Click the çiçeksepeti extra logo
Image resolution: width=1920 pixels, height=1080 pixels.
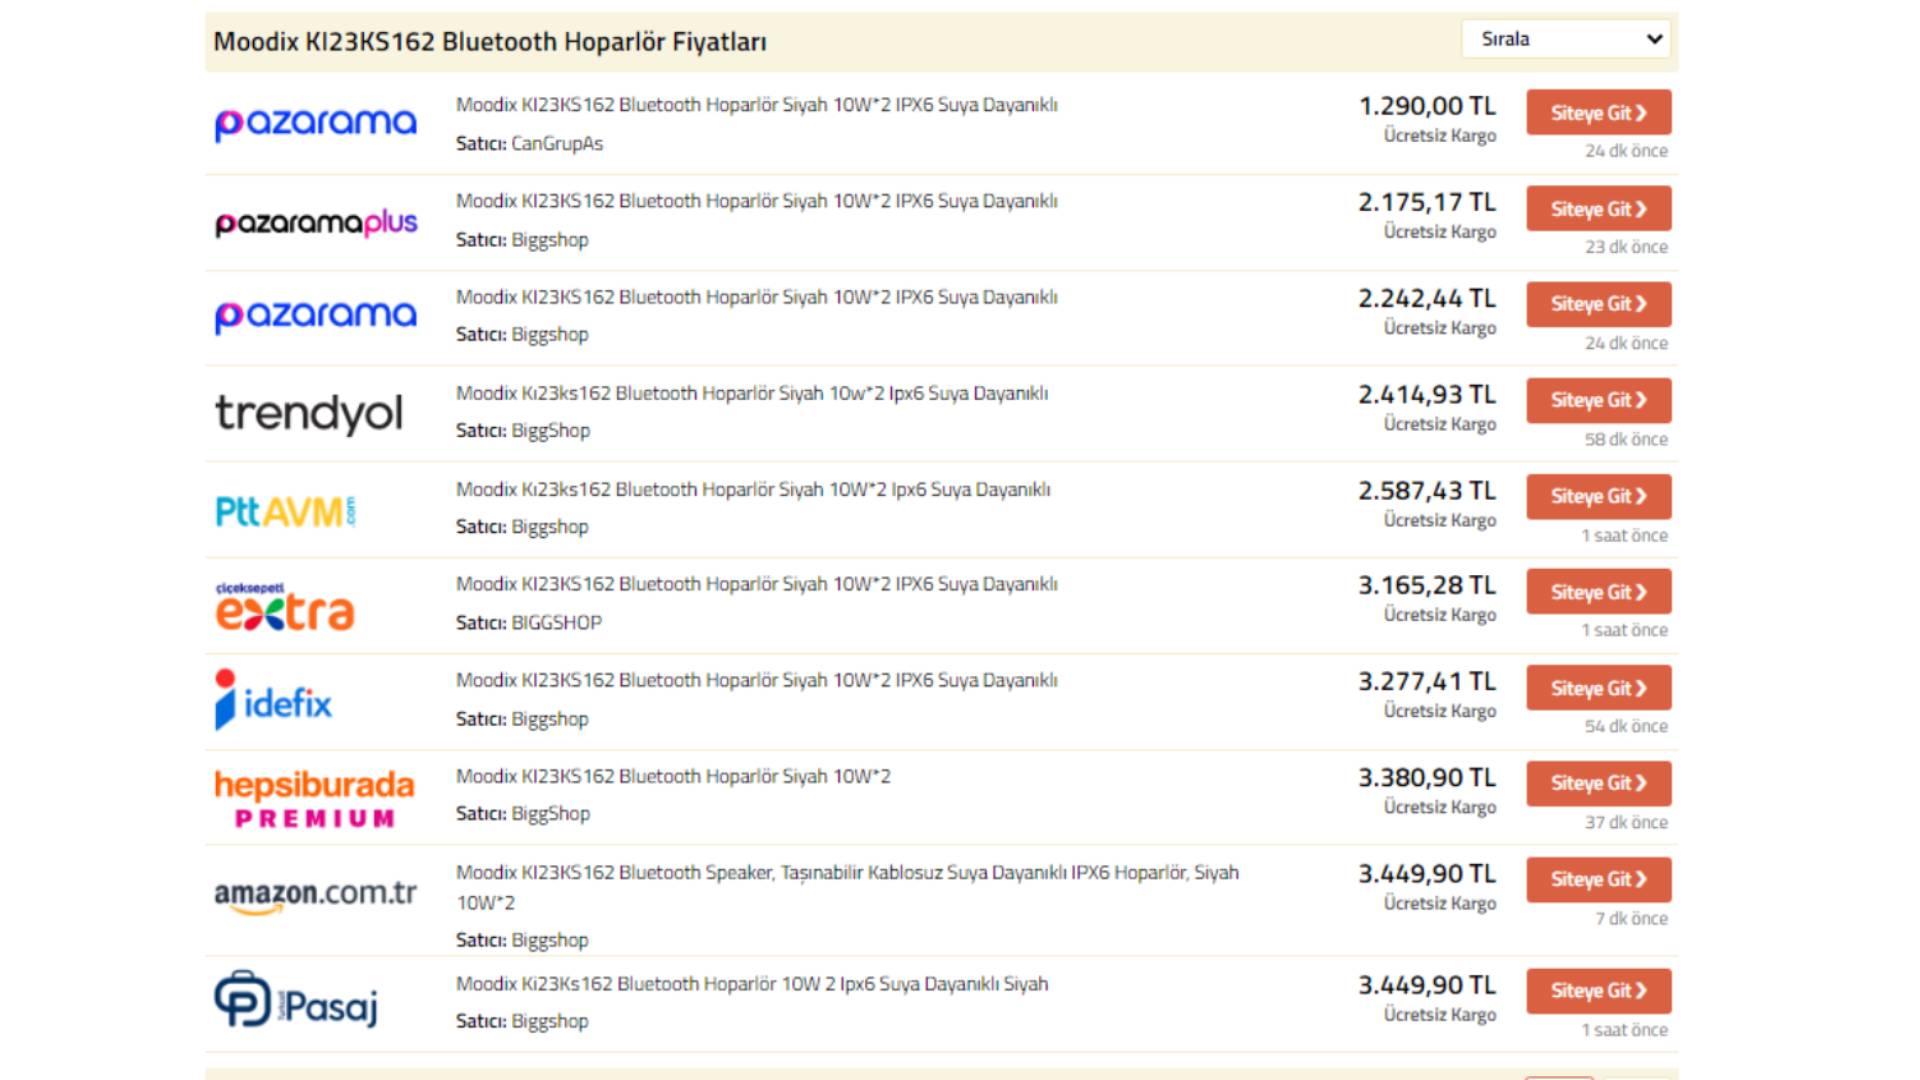point(285,607)
